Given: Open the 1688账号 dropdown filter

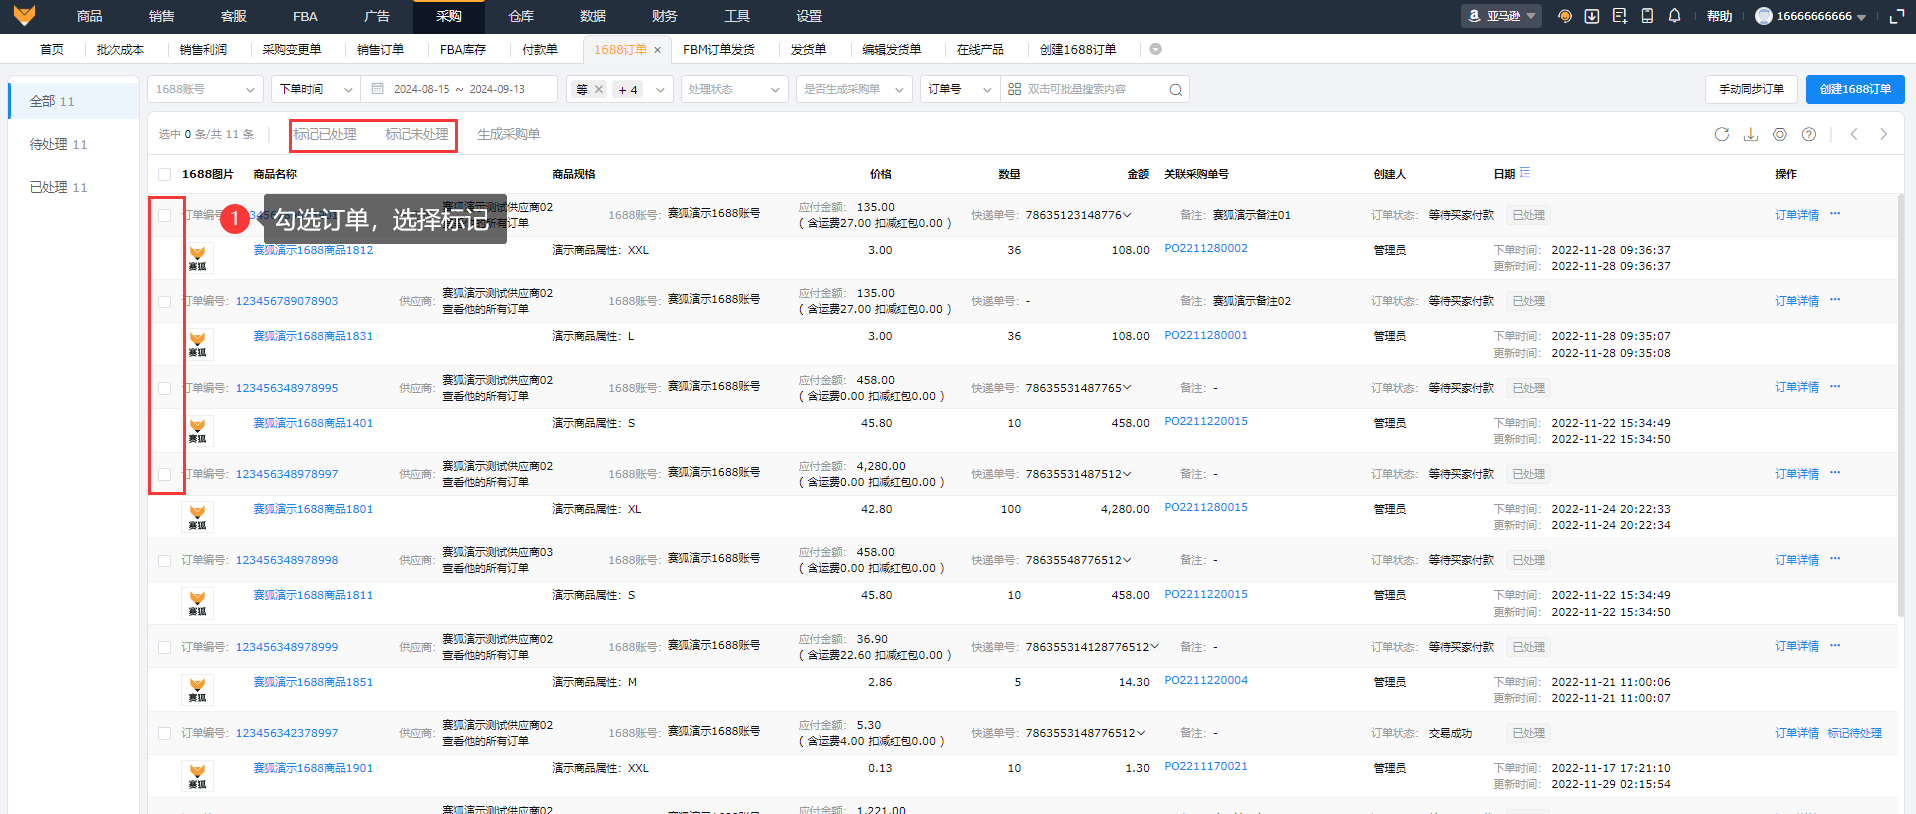Looking at the screenshot, I should (205, 90).
